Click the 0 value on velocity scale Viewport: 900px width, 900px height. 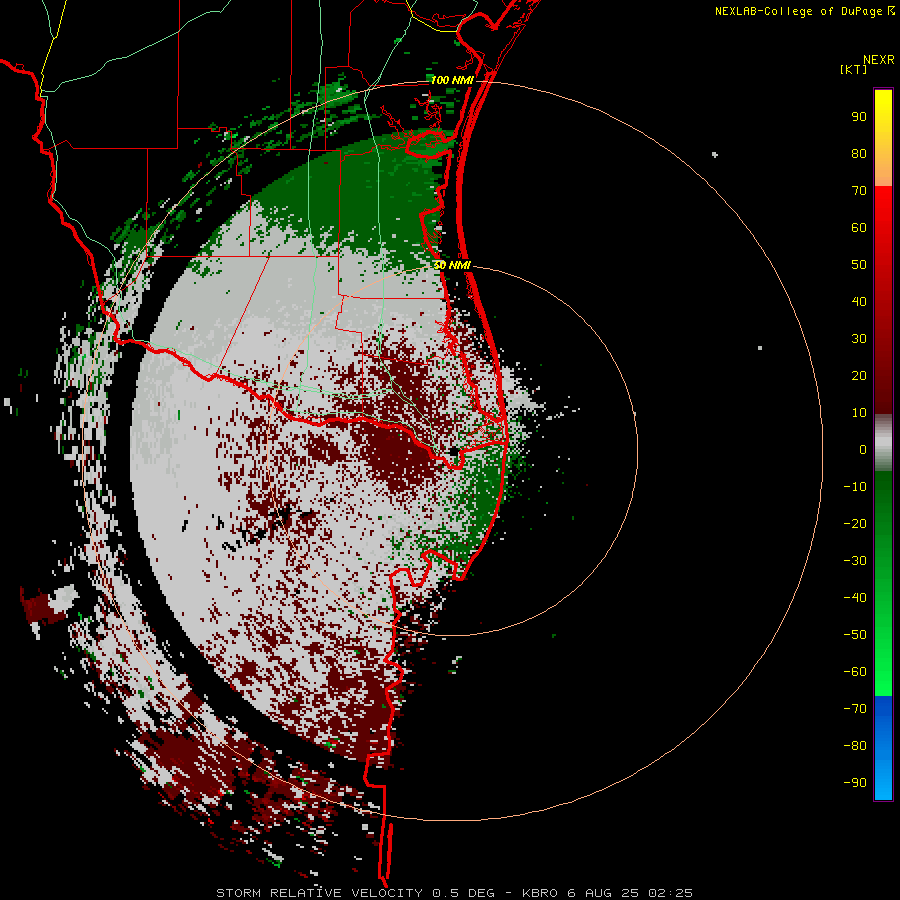863,450
